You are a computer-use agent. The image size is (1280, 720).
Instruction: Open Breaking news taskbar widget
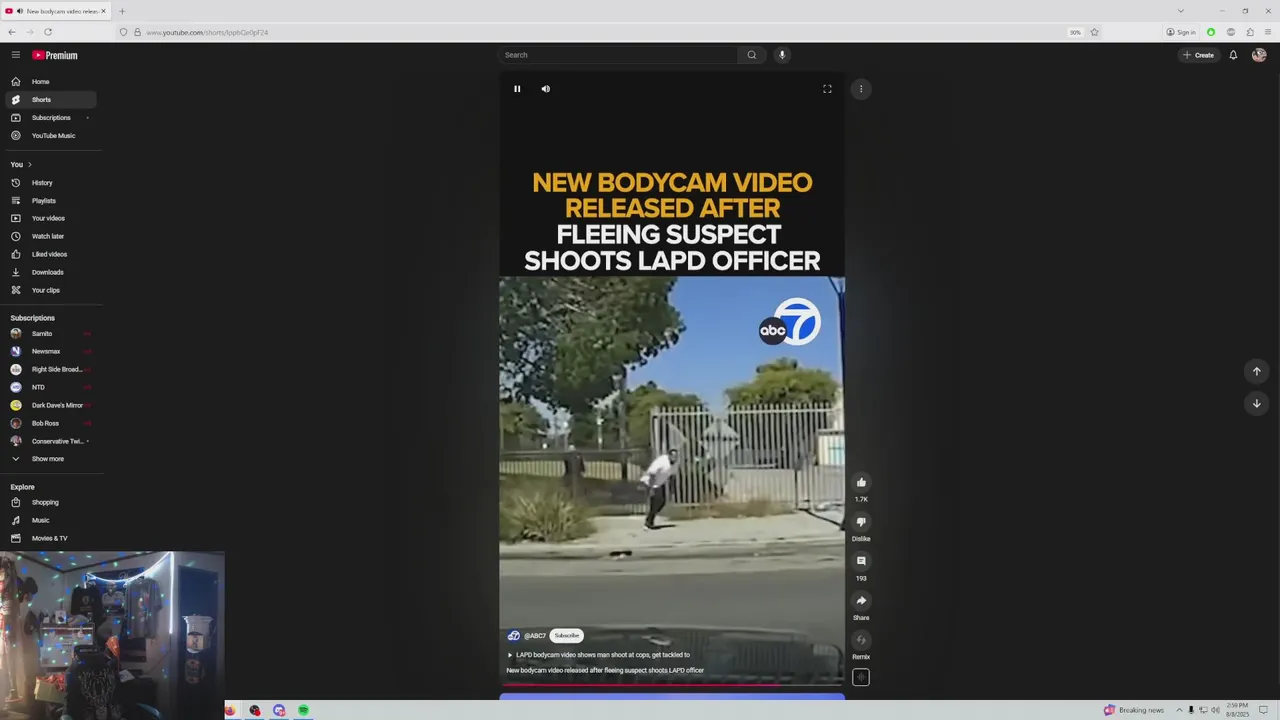pyautogui.click(x=1134, y=710)
